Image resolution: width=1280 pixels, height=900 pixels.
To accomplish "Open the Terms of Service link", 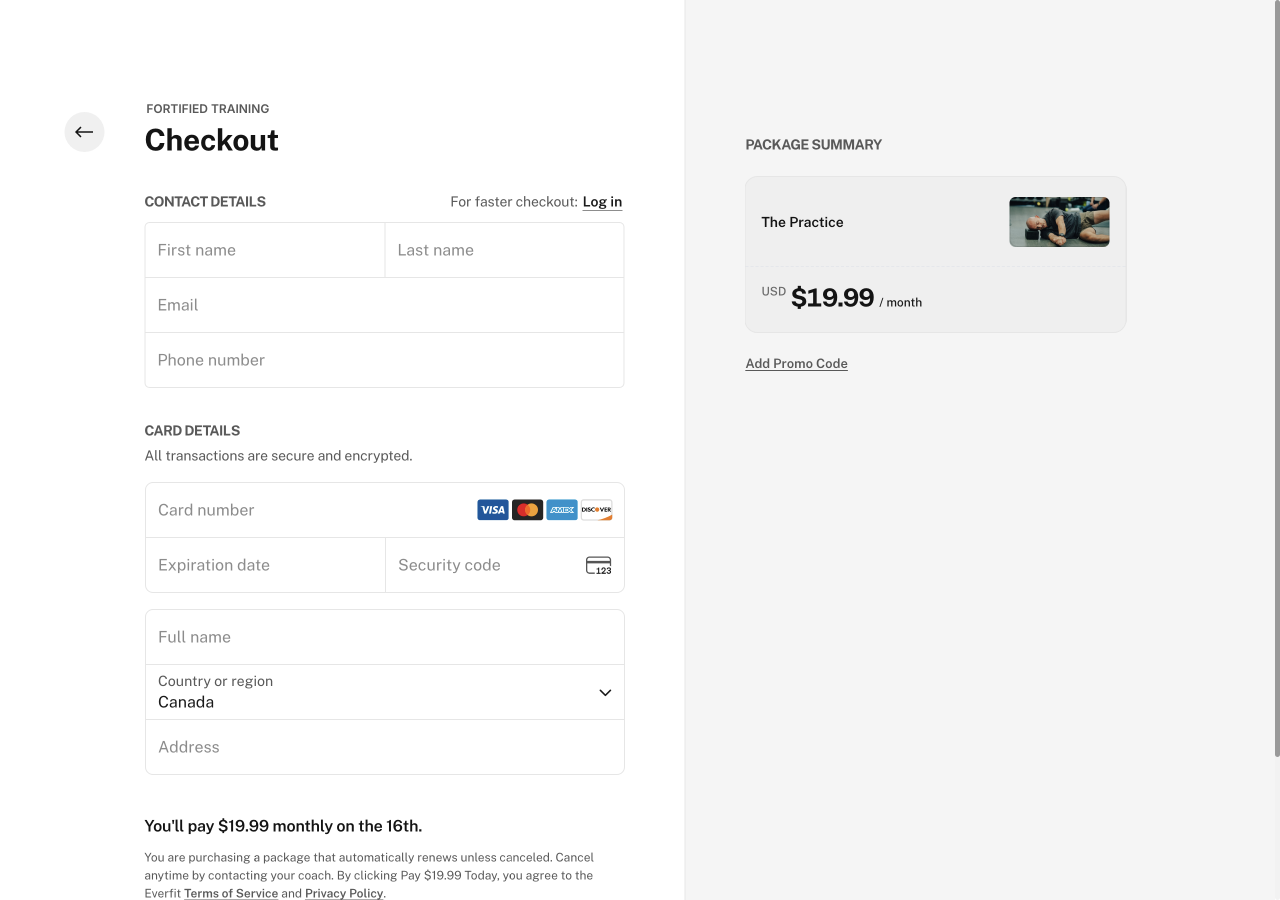I will point(231,893).
